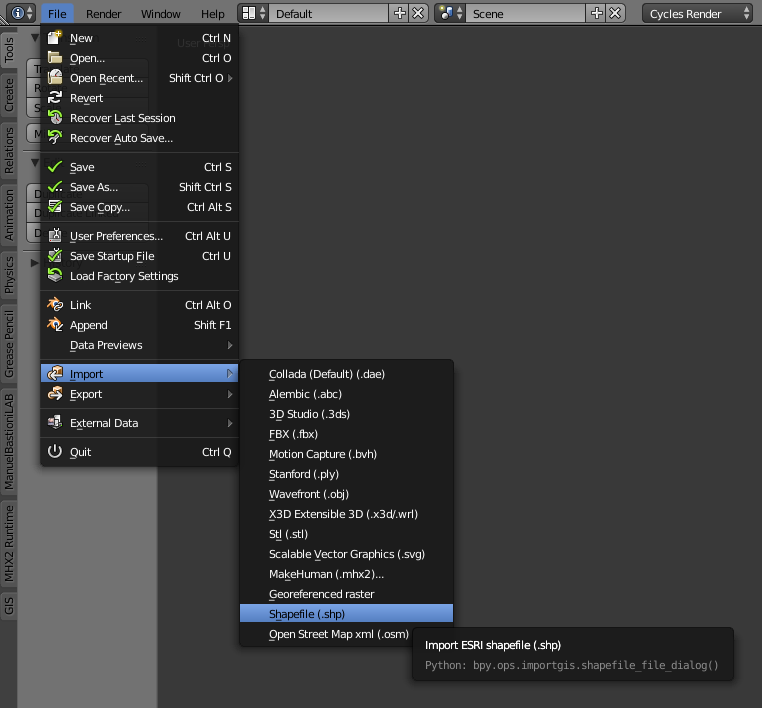Click the Link Blender icon
Viewport: 762px width, 708px height.
pyautogui.click(x=55, y=305)
